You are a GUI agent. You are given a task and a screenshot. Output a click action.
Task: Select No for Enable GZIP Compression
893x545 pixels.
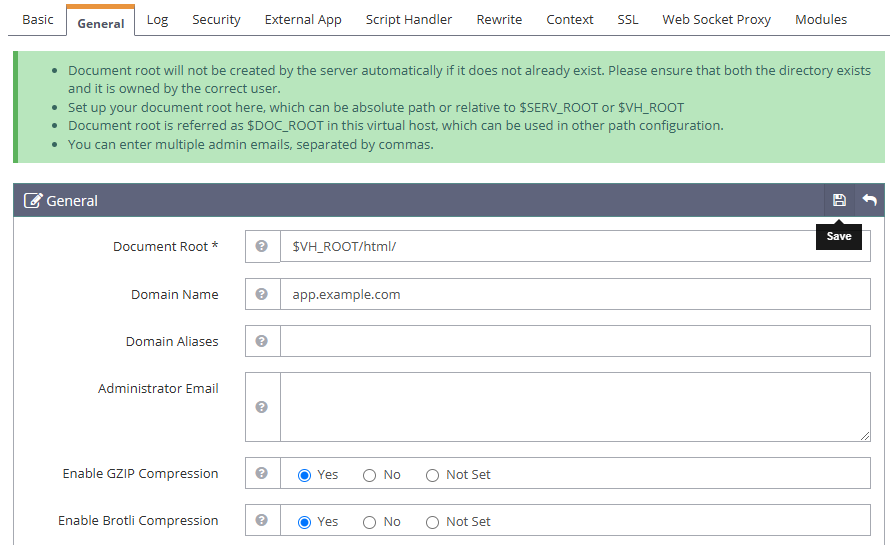coord(370,475)
